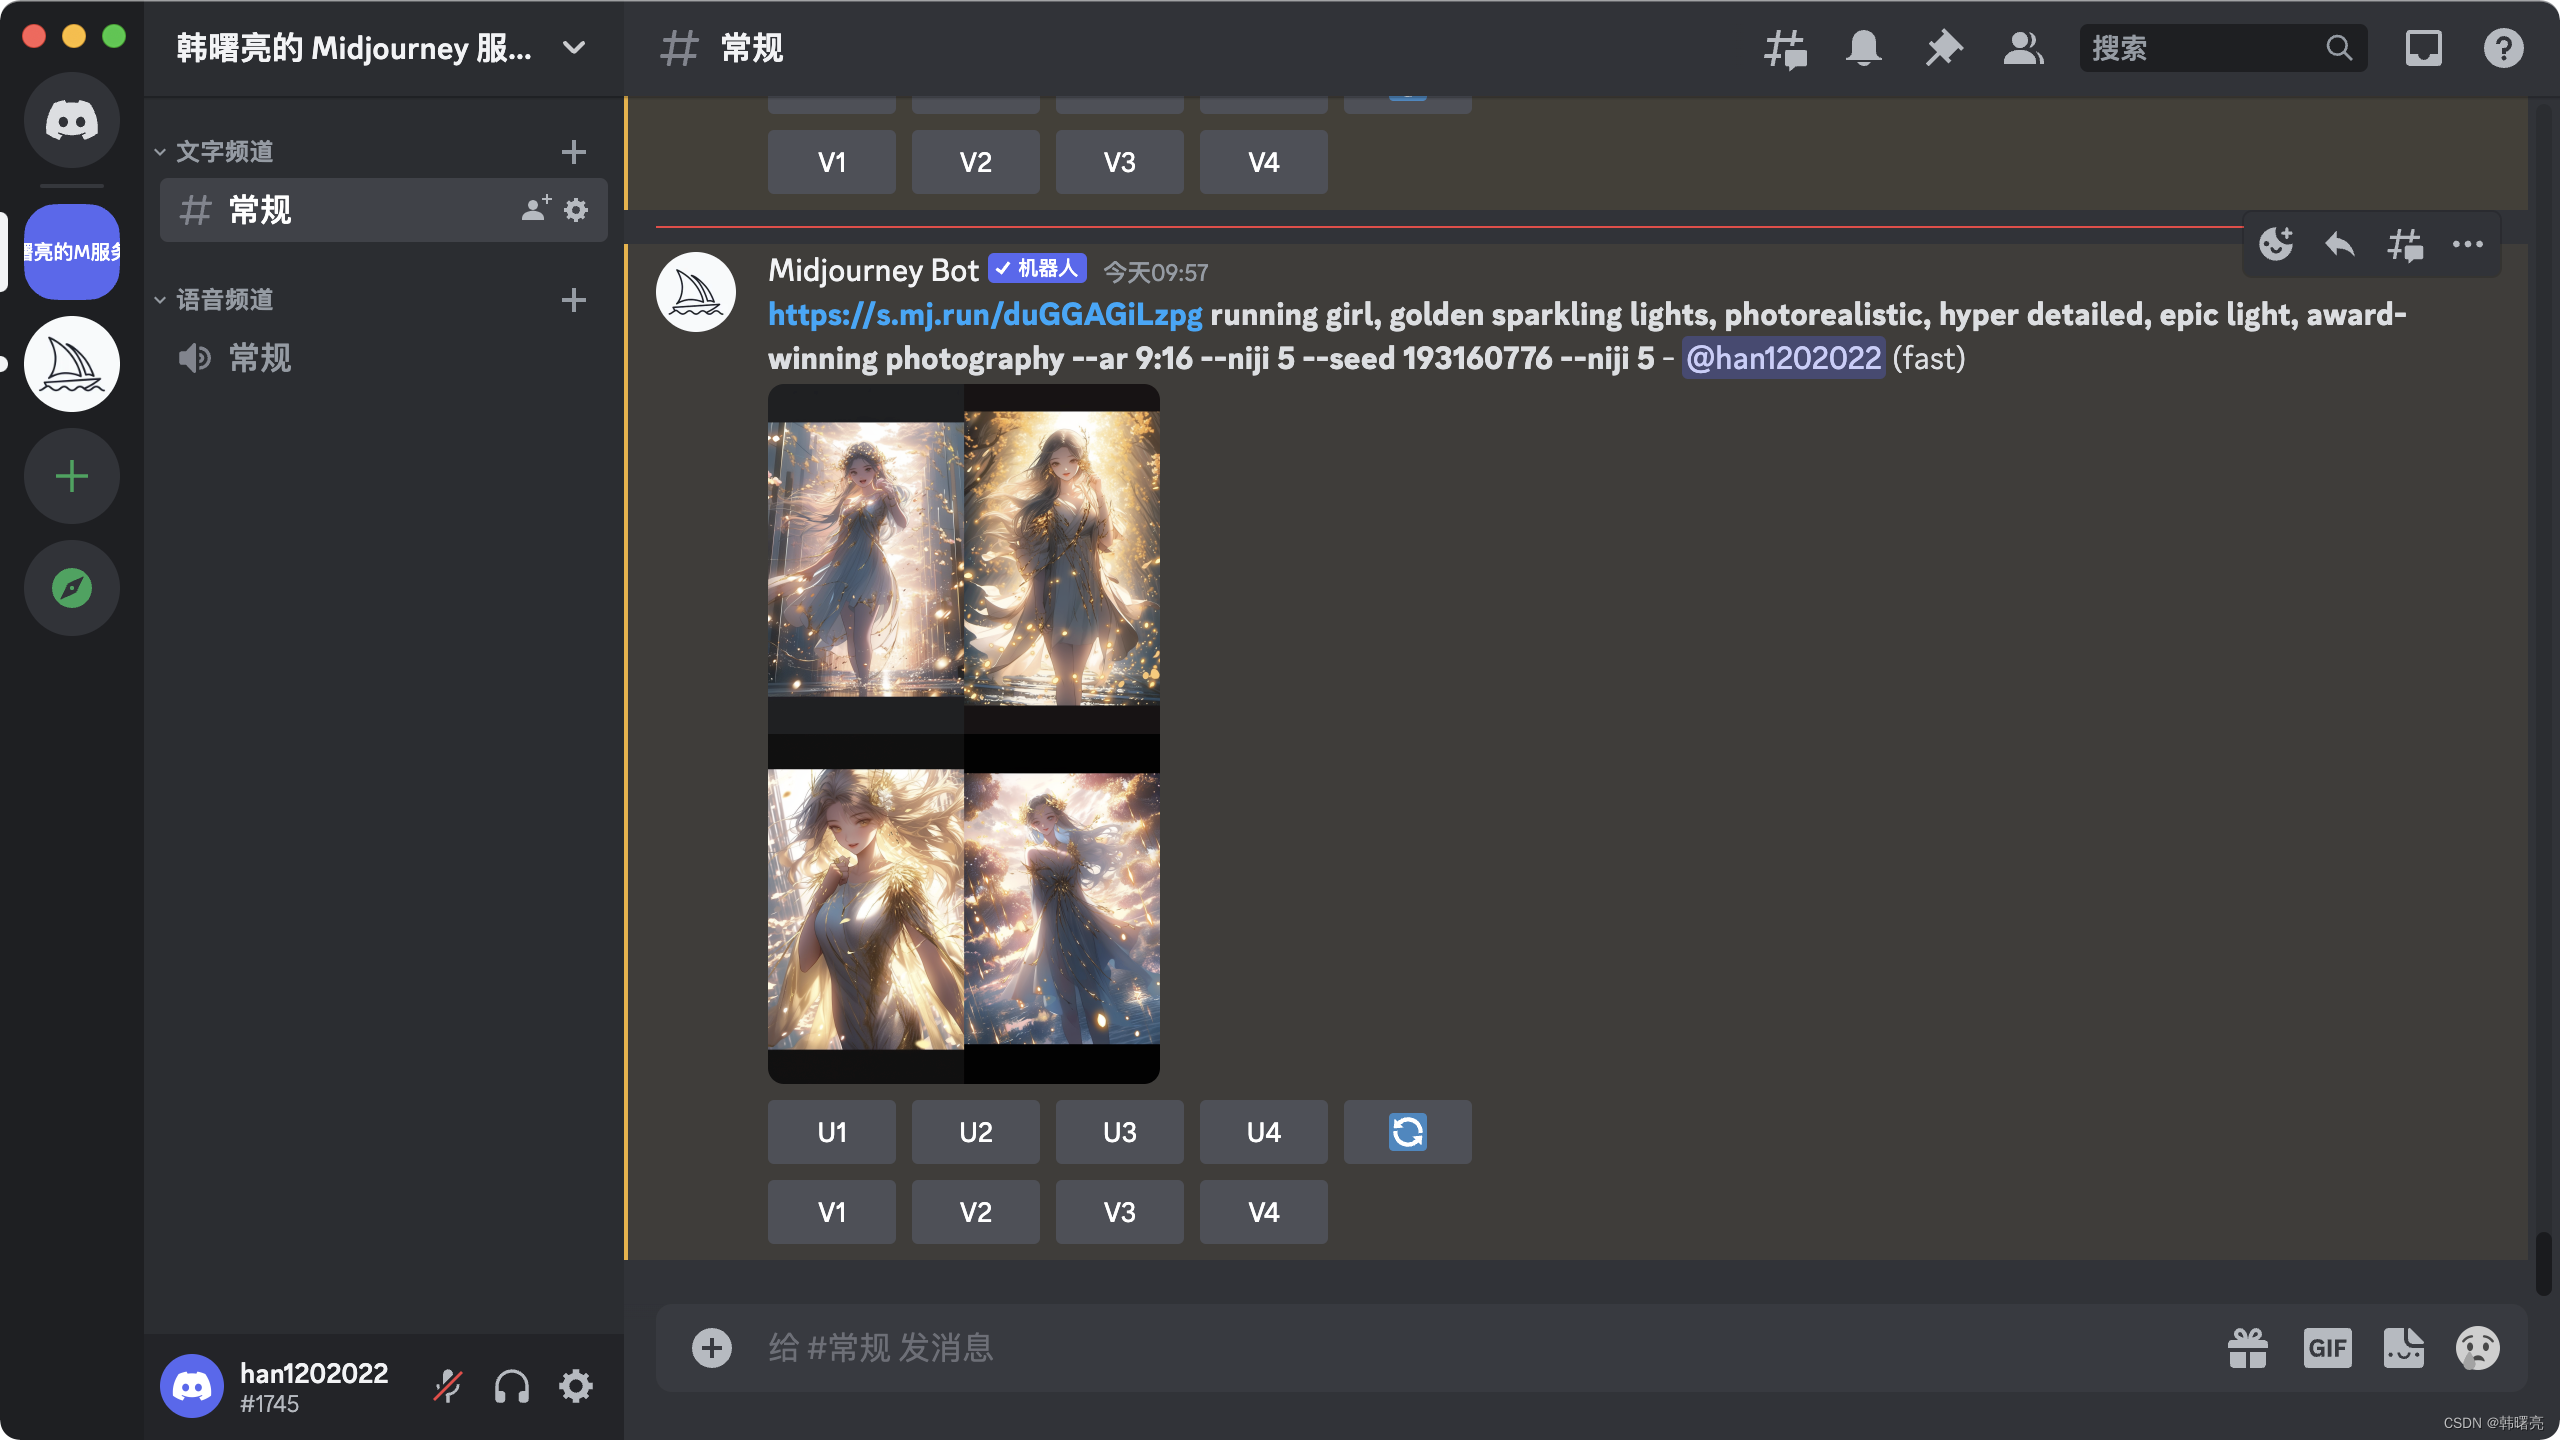
Task: Click the @han1202022 mention
Action: point(1783,358)
